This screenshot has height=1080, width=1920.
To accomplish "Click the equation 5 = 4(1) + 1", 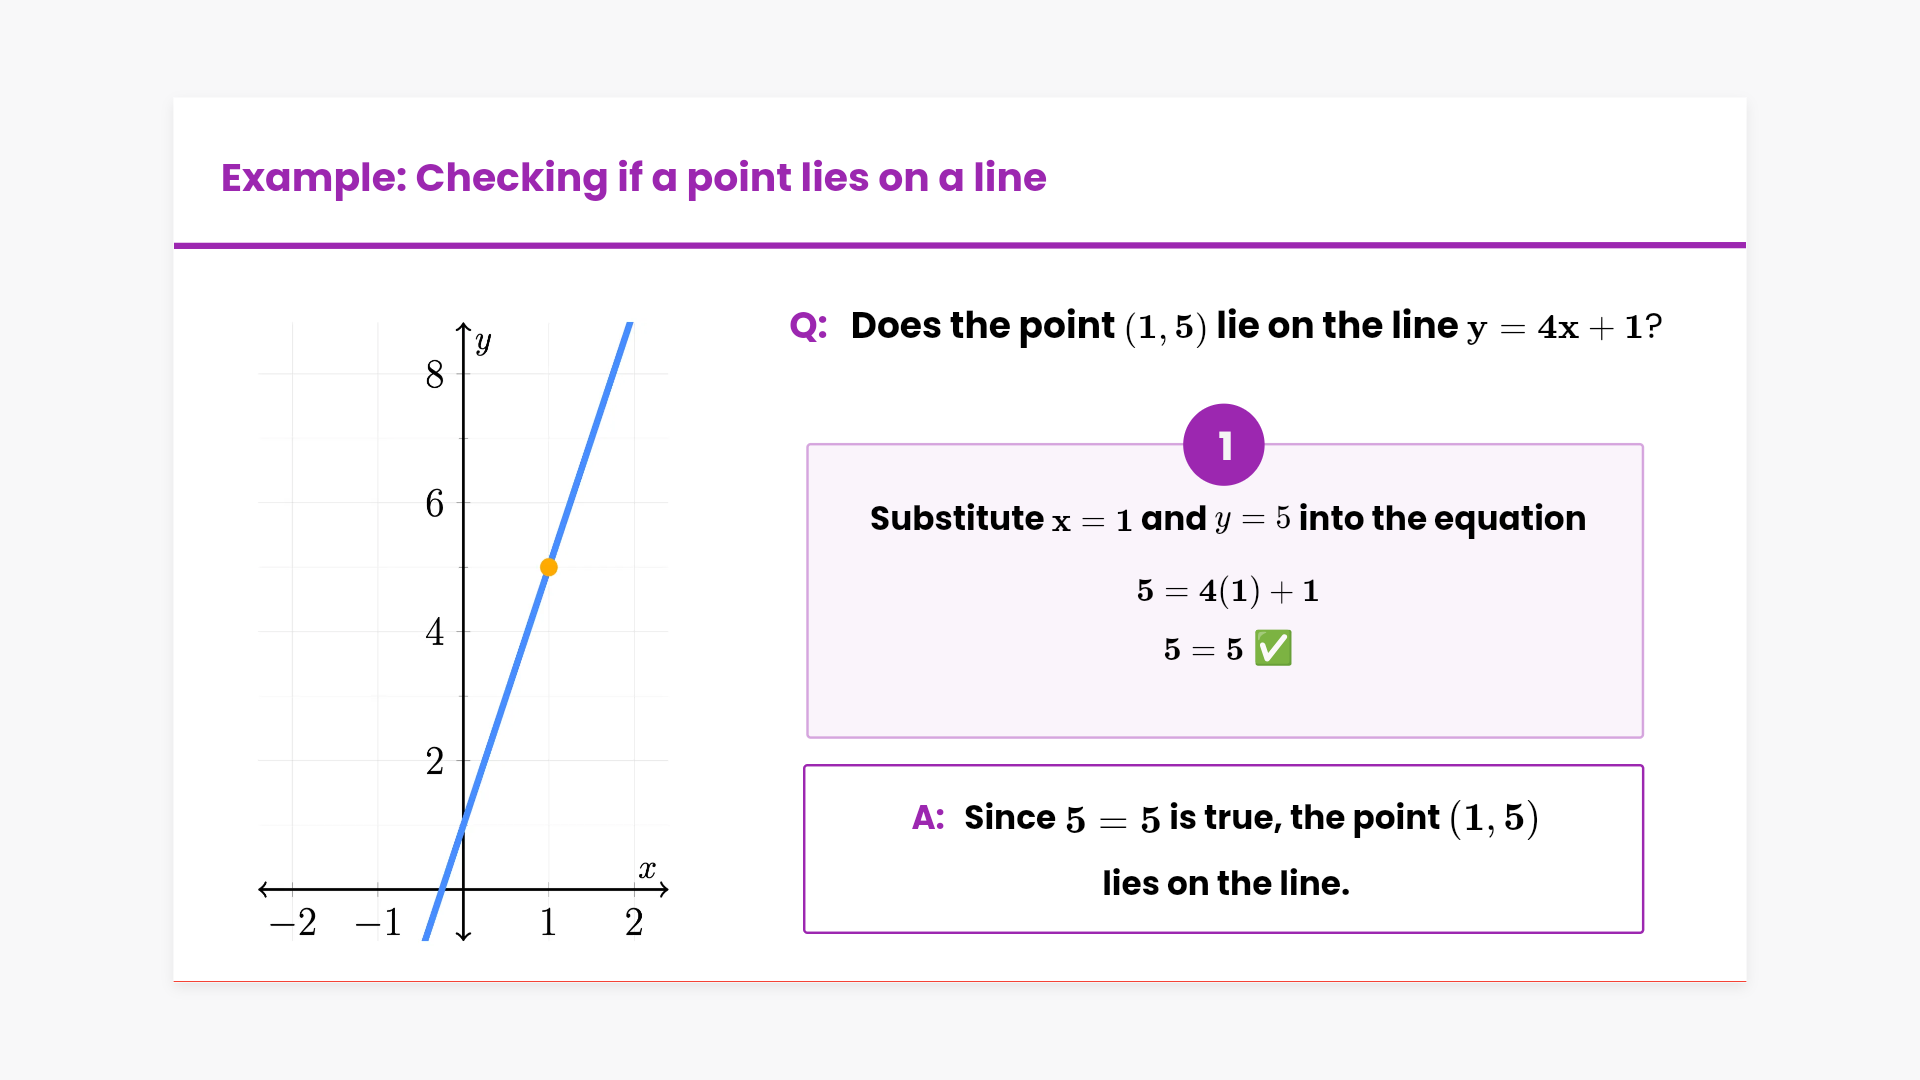I will [x=1227, y=591].
